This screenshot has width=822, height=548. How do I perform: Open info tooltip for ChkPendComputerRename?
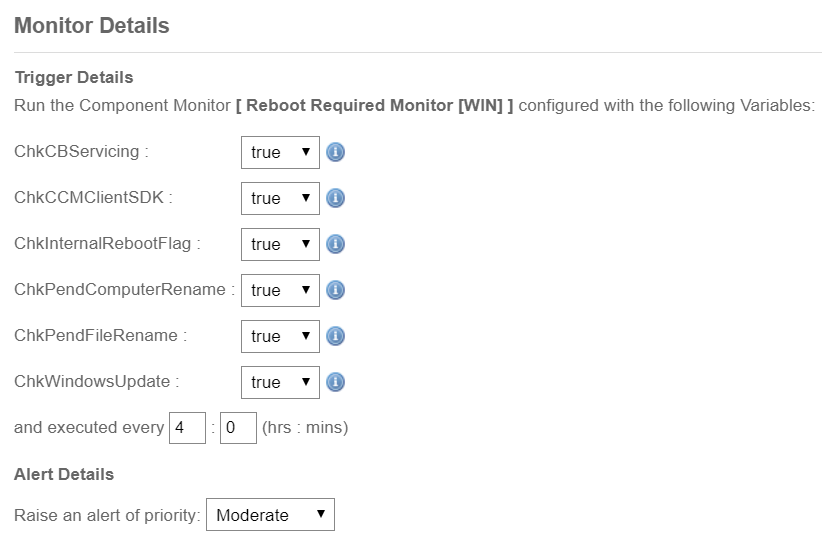tap(336, 290)
